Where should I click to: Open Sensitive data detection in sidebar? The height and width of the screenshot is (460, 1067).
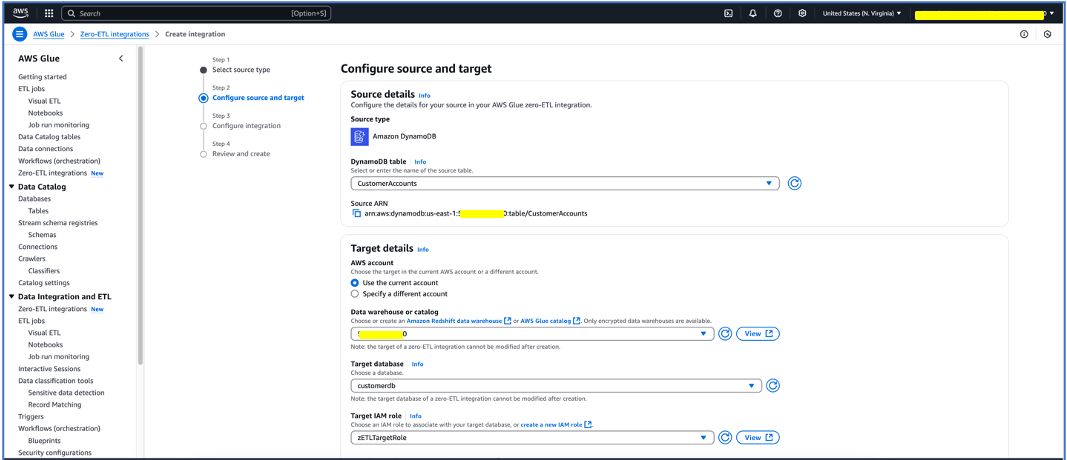66,393
